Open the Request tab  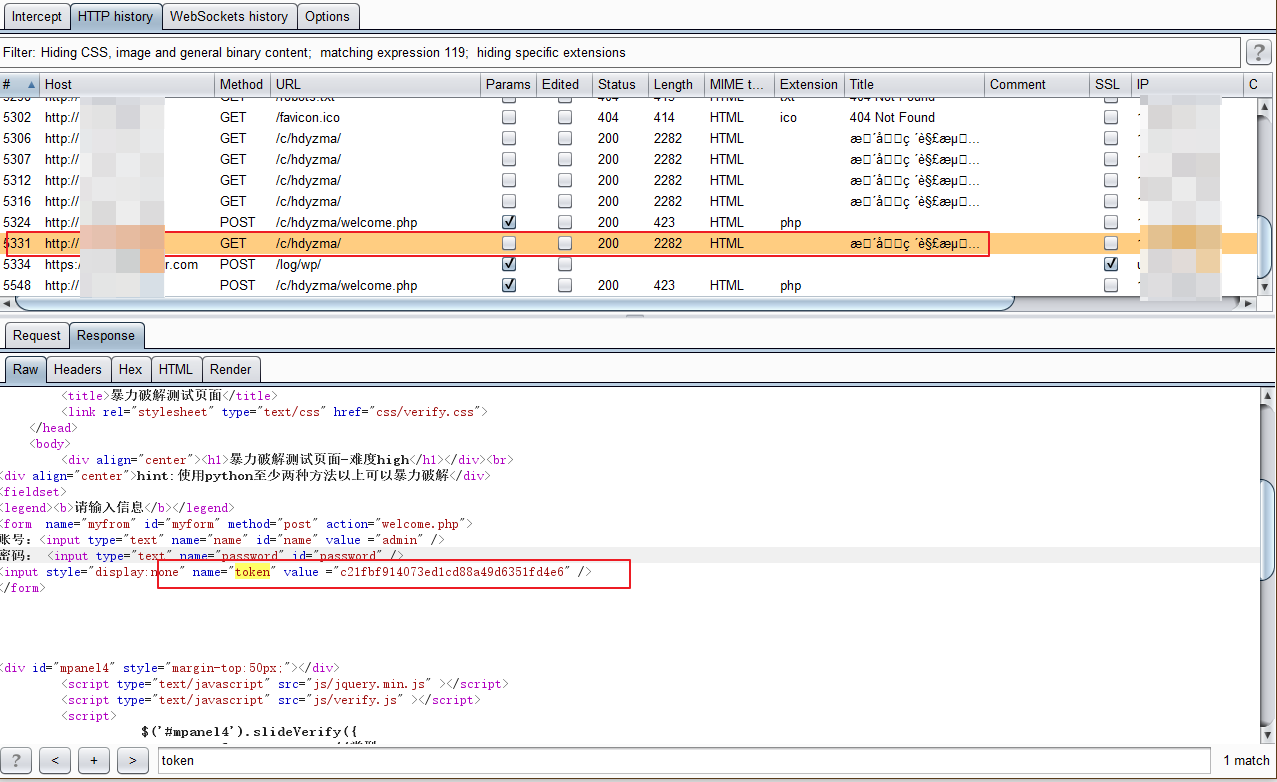[x=37, y=335]
